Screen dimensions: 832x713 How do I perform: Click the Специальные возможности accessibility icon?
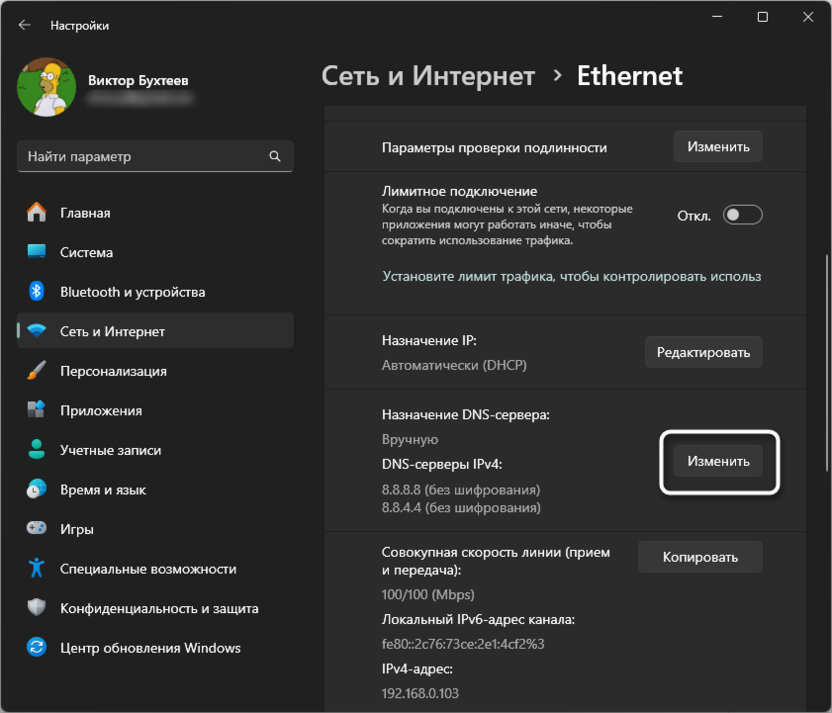[x=37, y=569]
